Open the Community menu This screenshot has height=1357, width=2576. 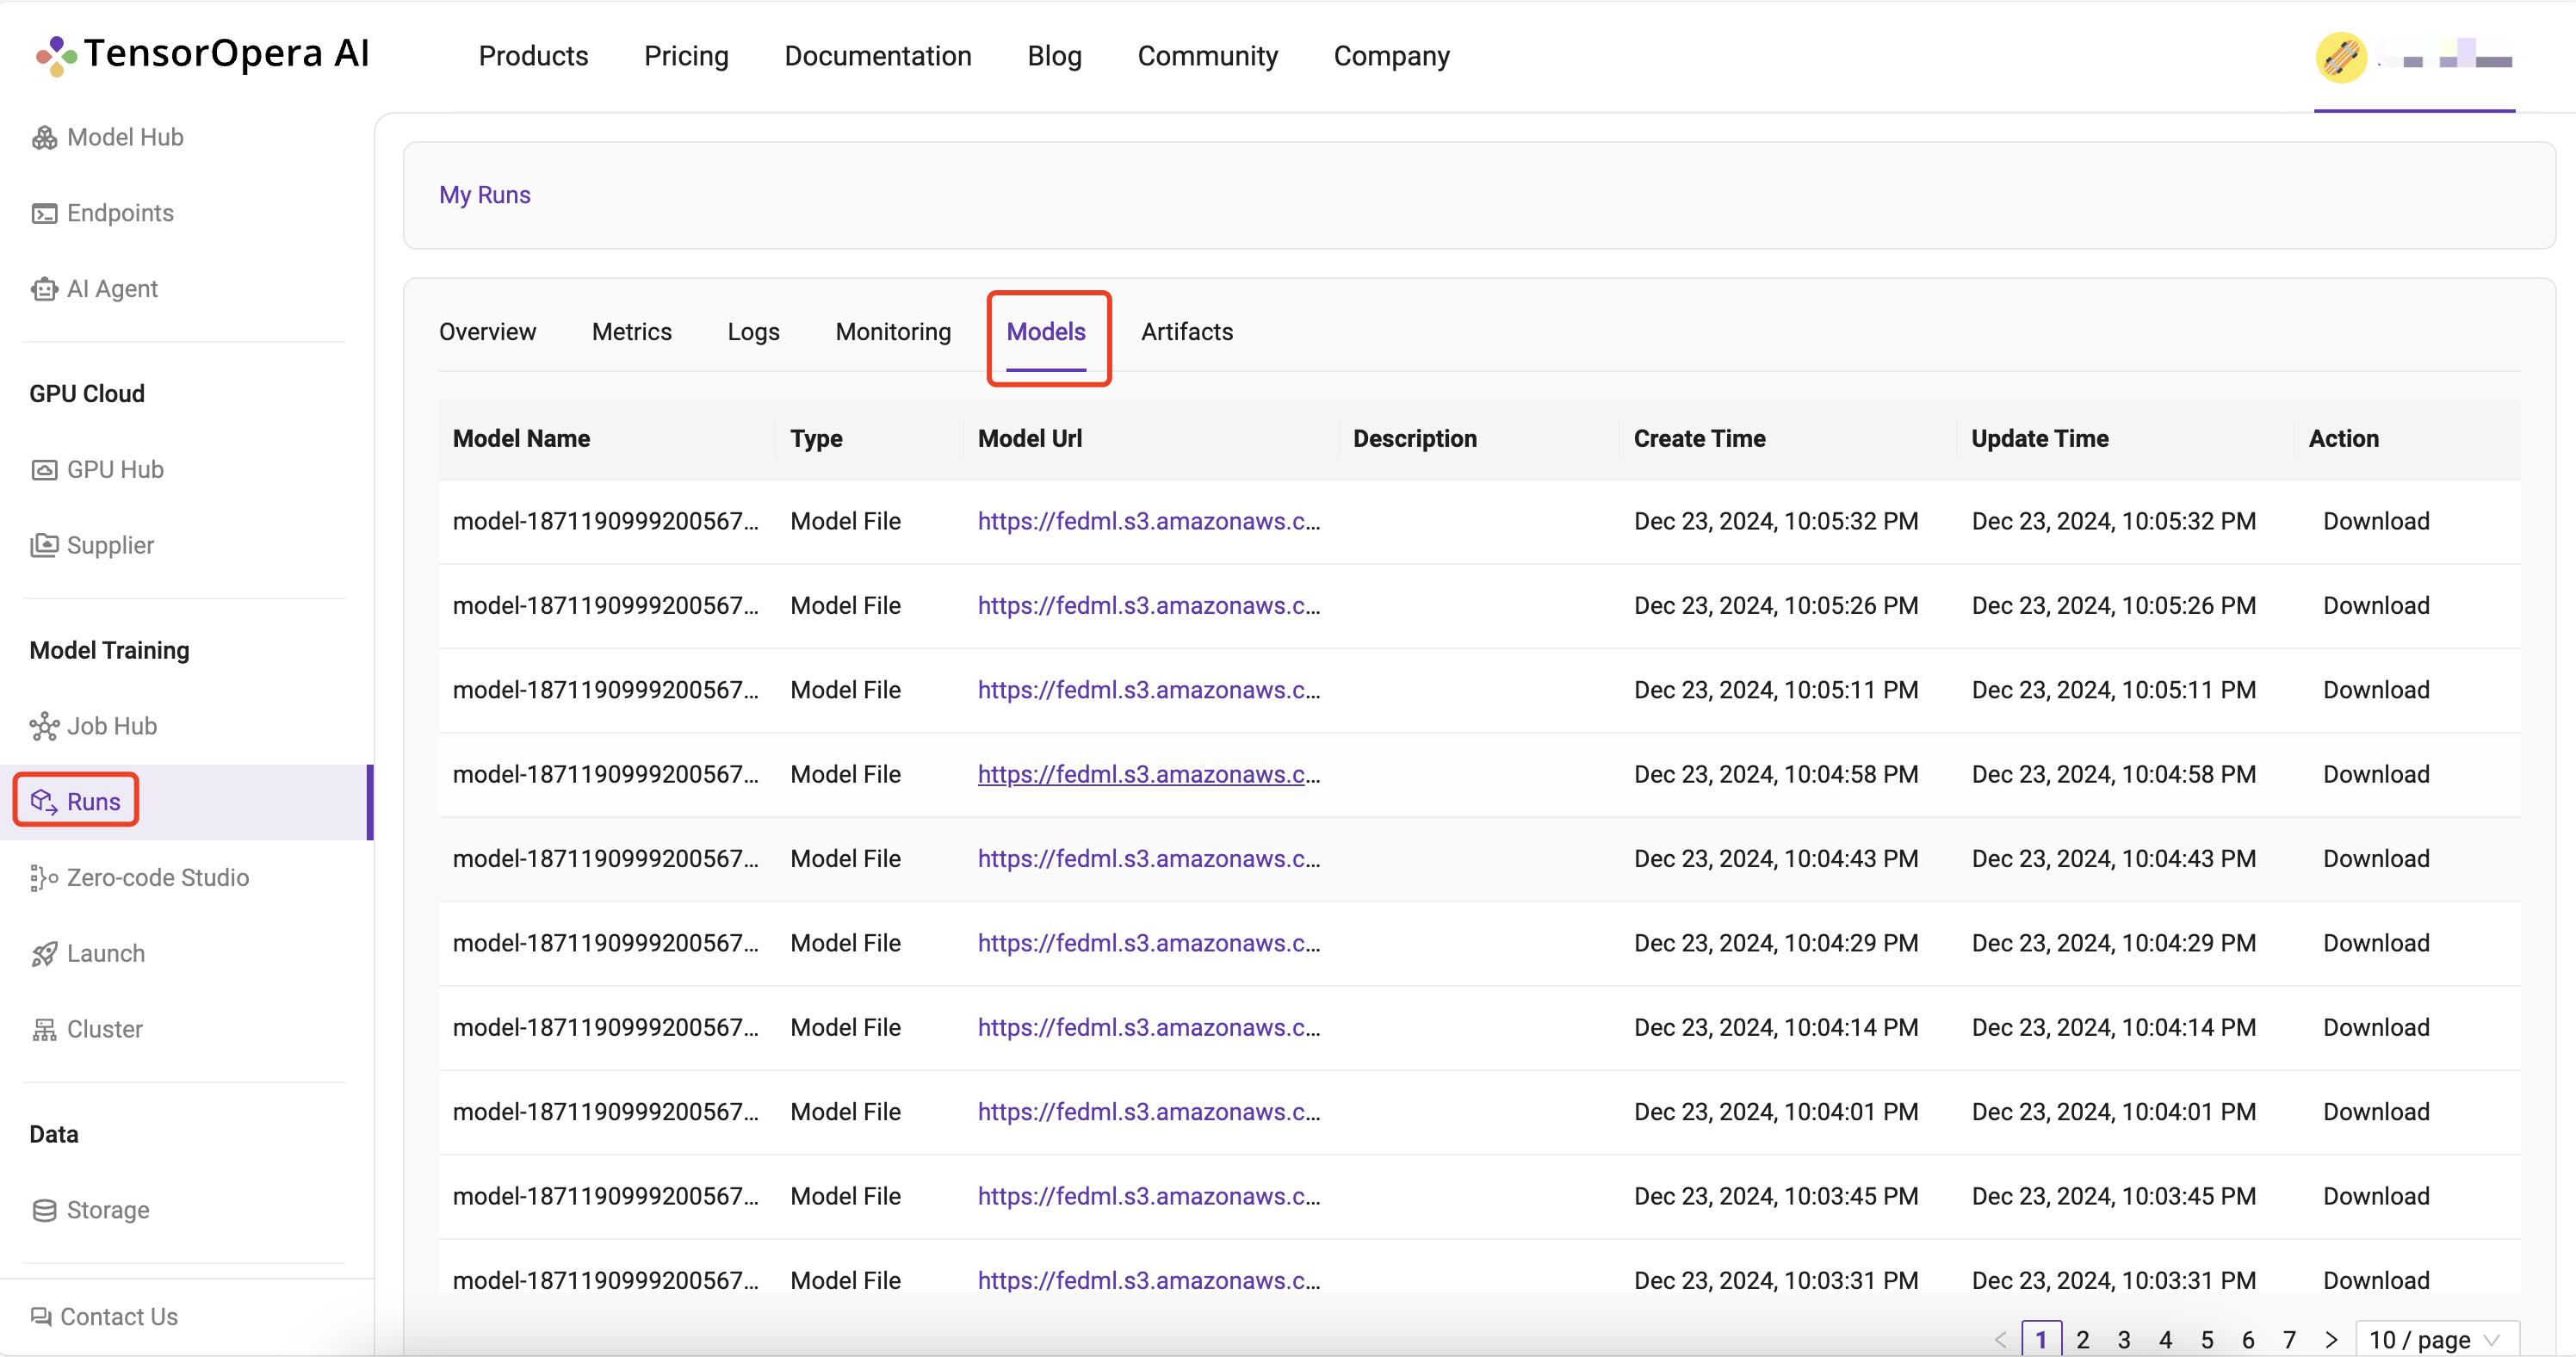point(1207,56)
